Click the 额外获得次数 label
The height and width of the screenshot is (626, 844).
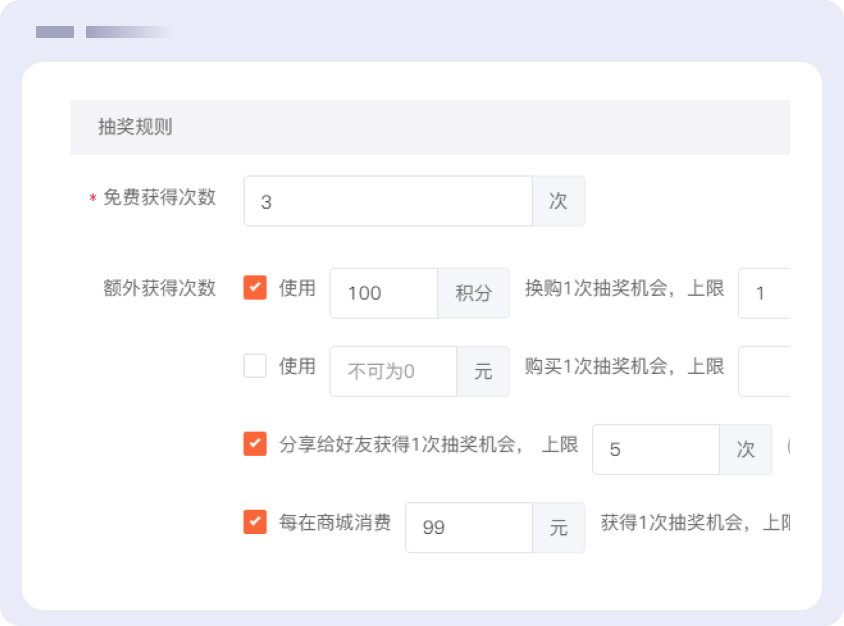click(x=159, y=289)
